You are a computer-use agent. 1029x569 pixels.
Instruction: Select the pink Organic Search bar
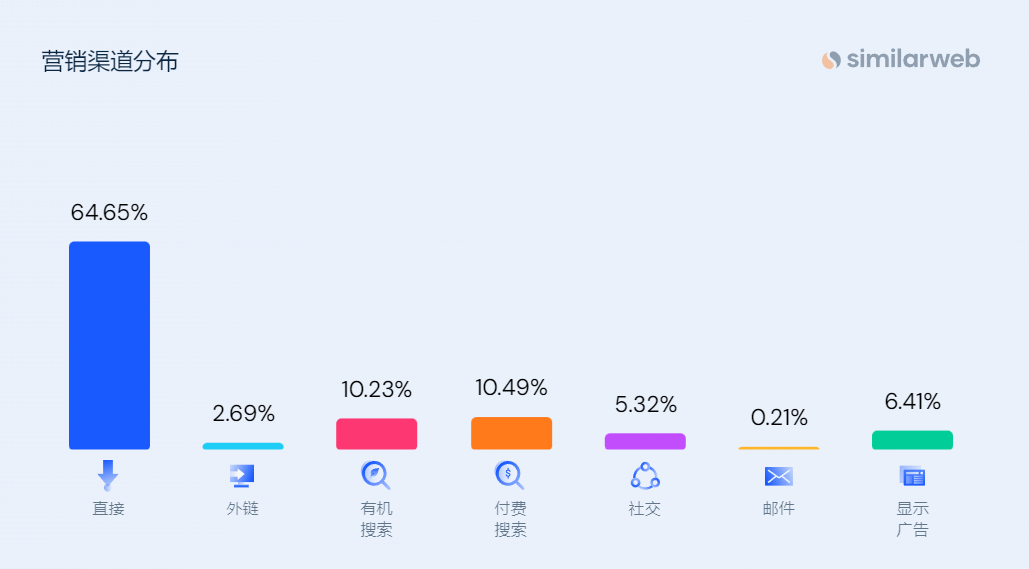point(376,434)
